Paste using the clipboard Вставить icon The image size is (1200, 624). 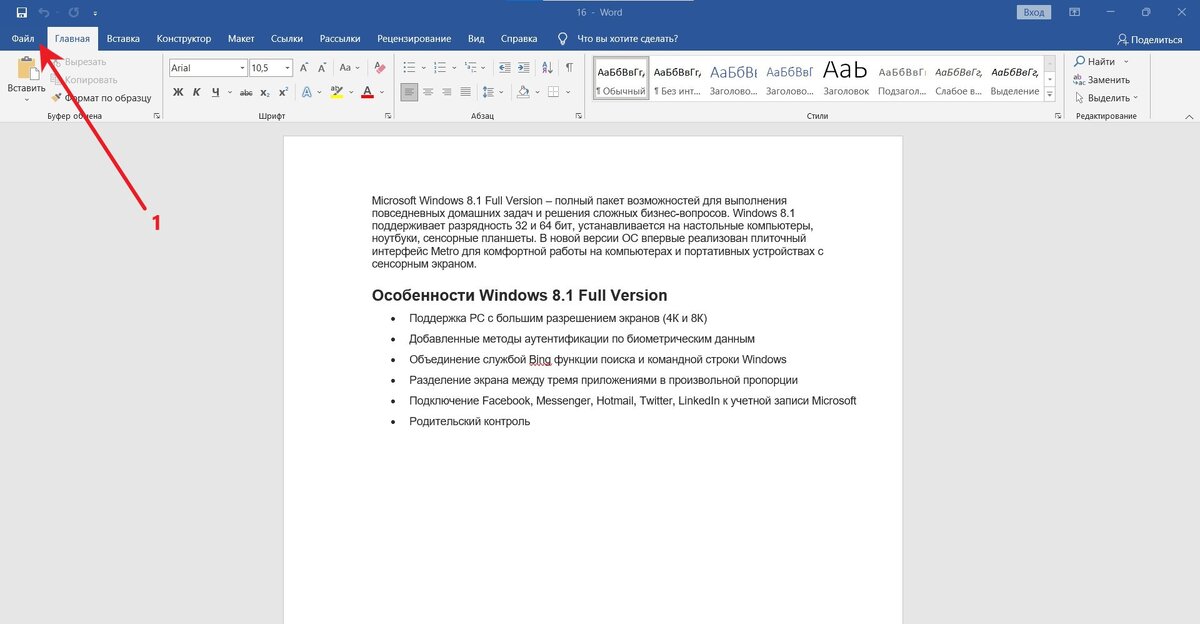coord(26,68)
